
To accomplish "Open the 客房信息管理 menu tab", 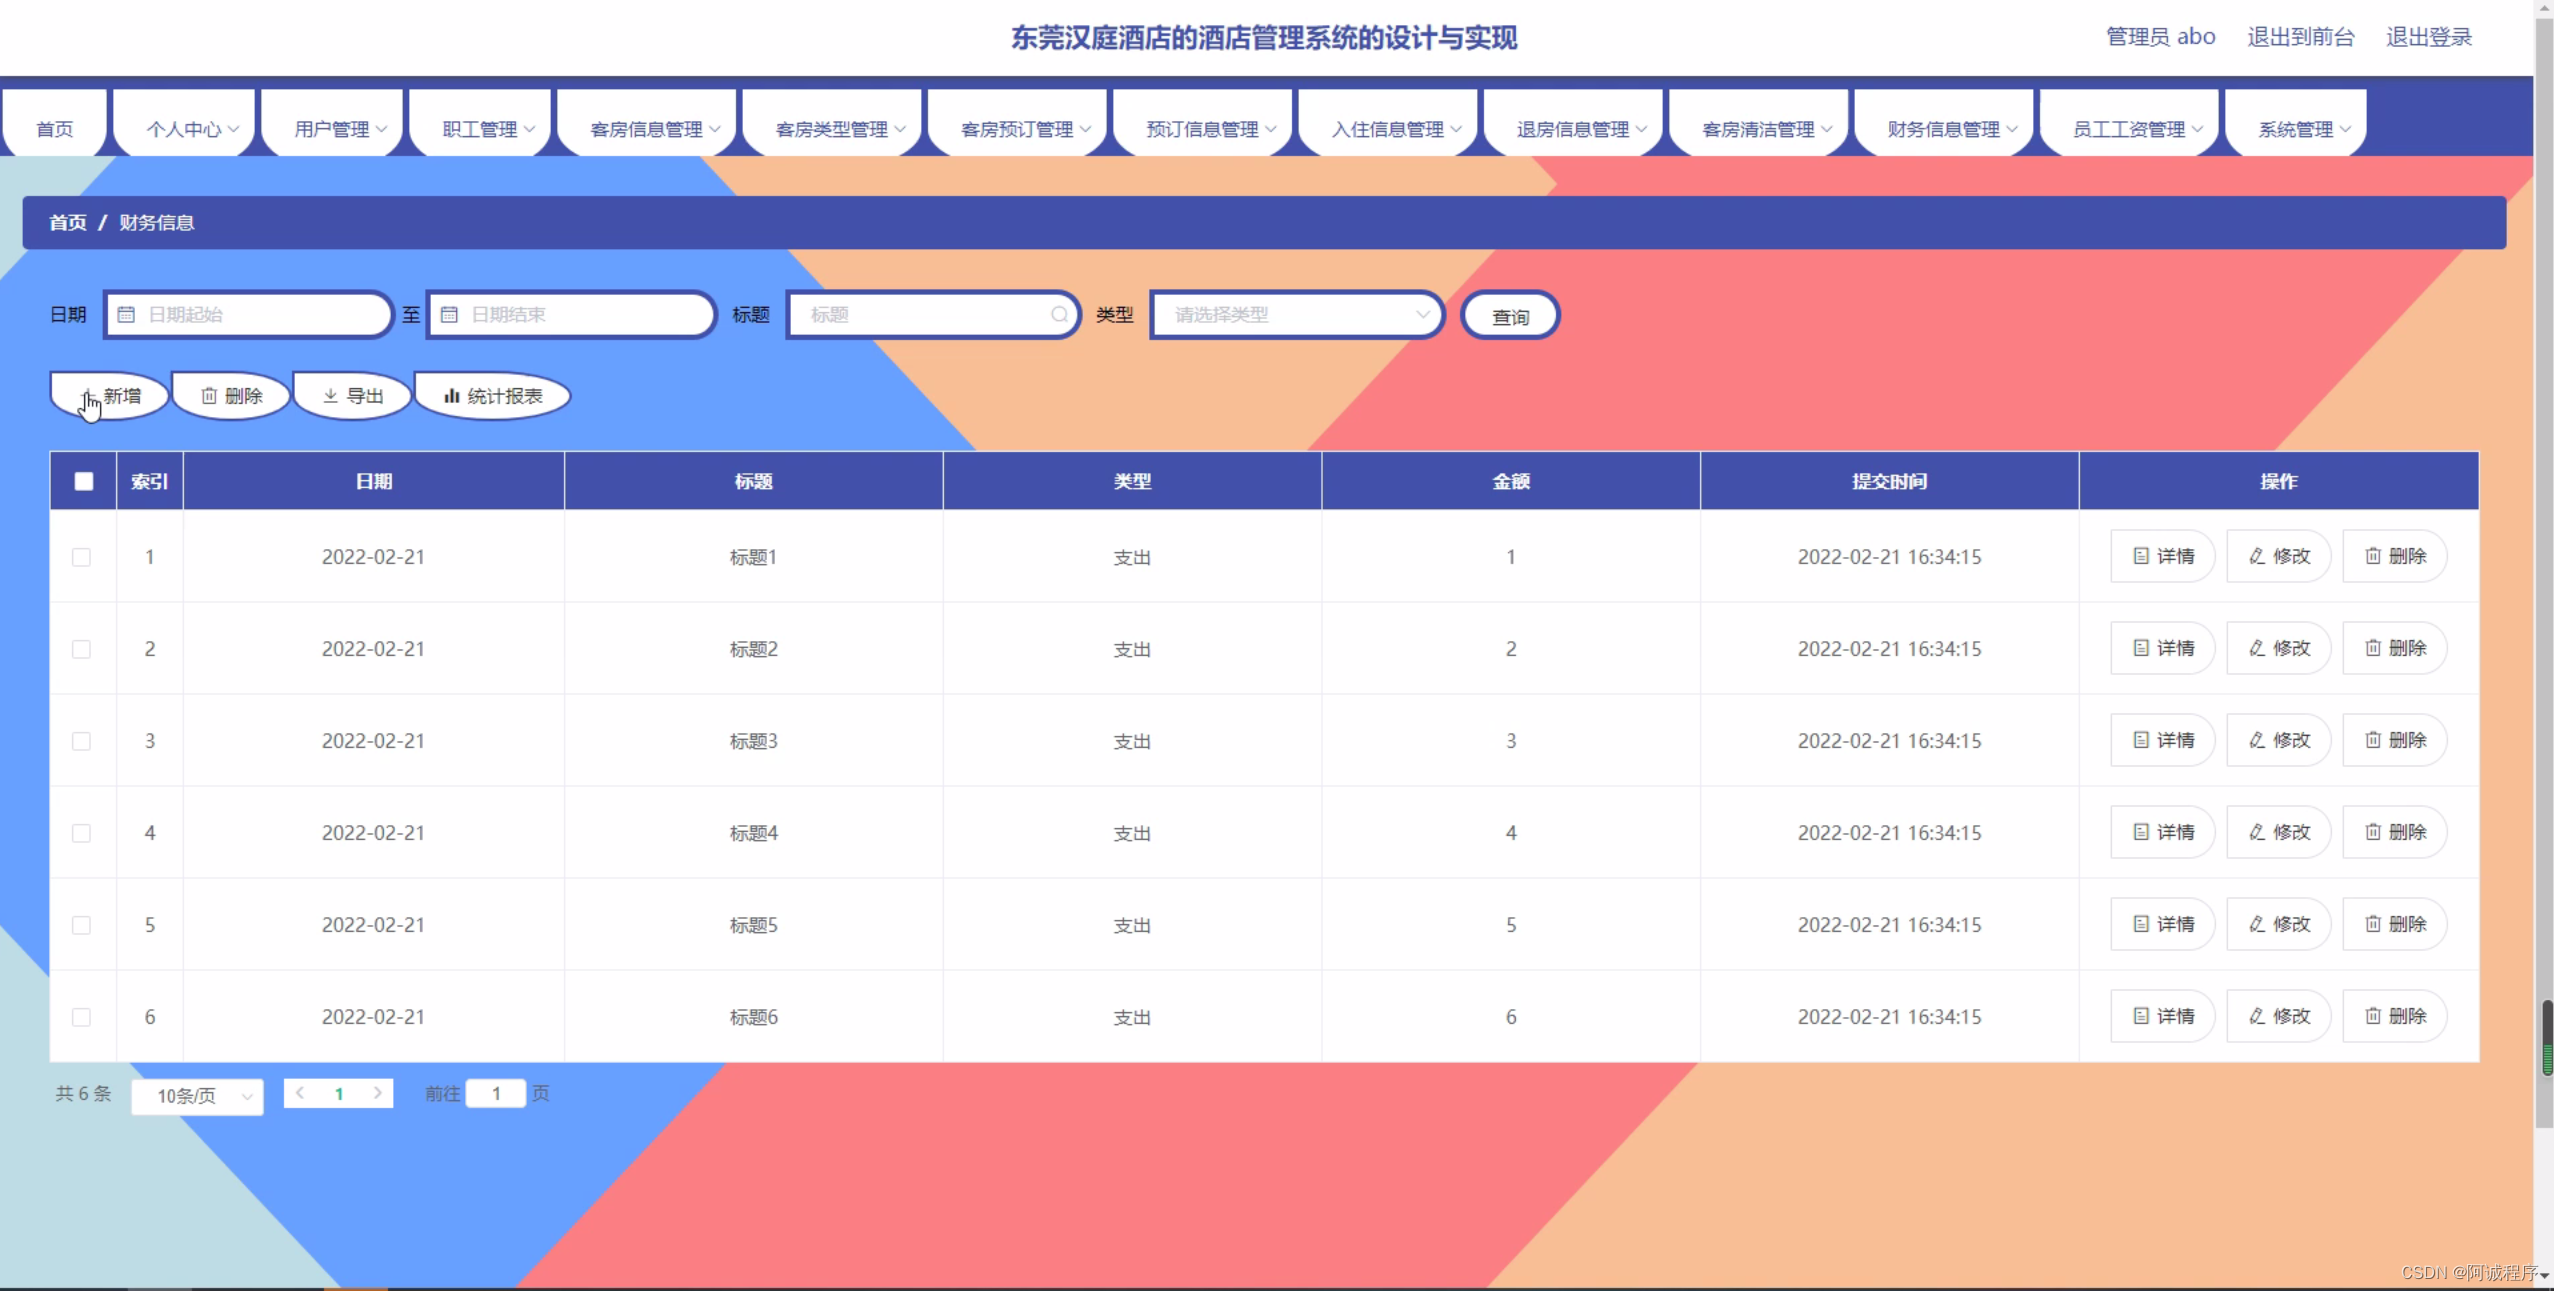I will click(647, 129).
